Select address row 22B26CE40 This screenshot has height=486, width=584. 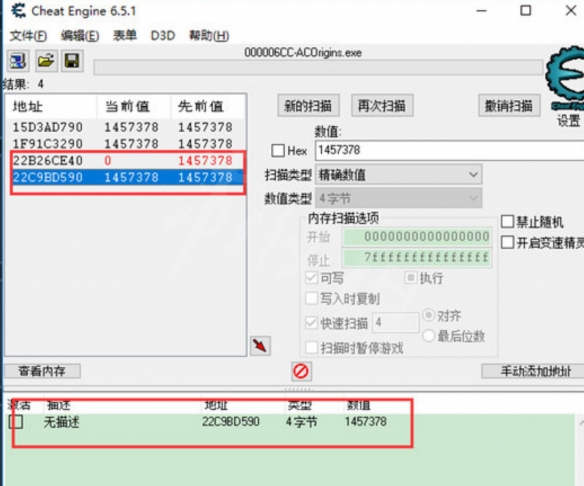[x=126, y=161]
